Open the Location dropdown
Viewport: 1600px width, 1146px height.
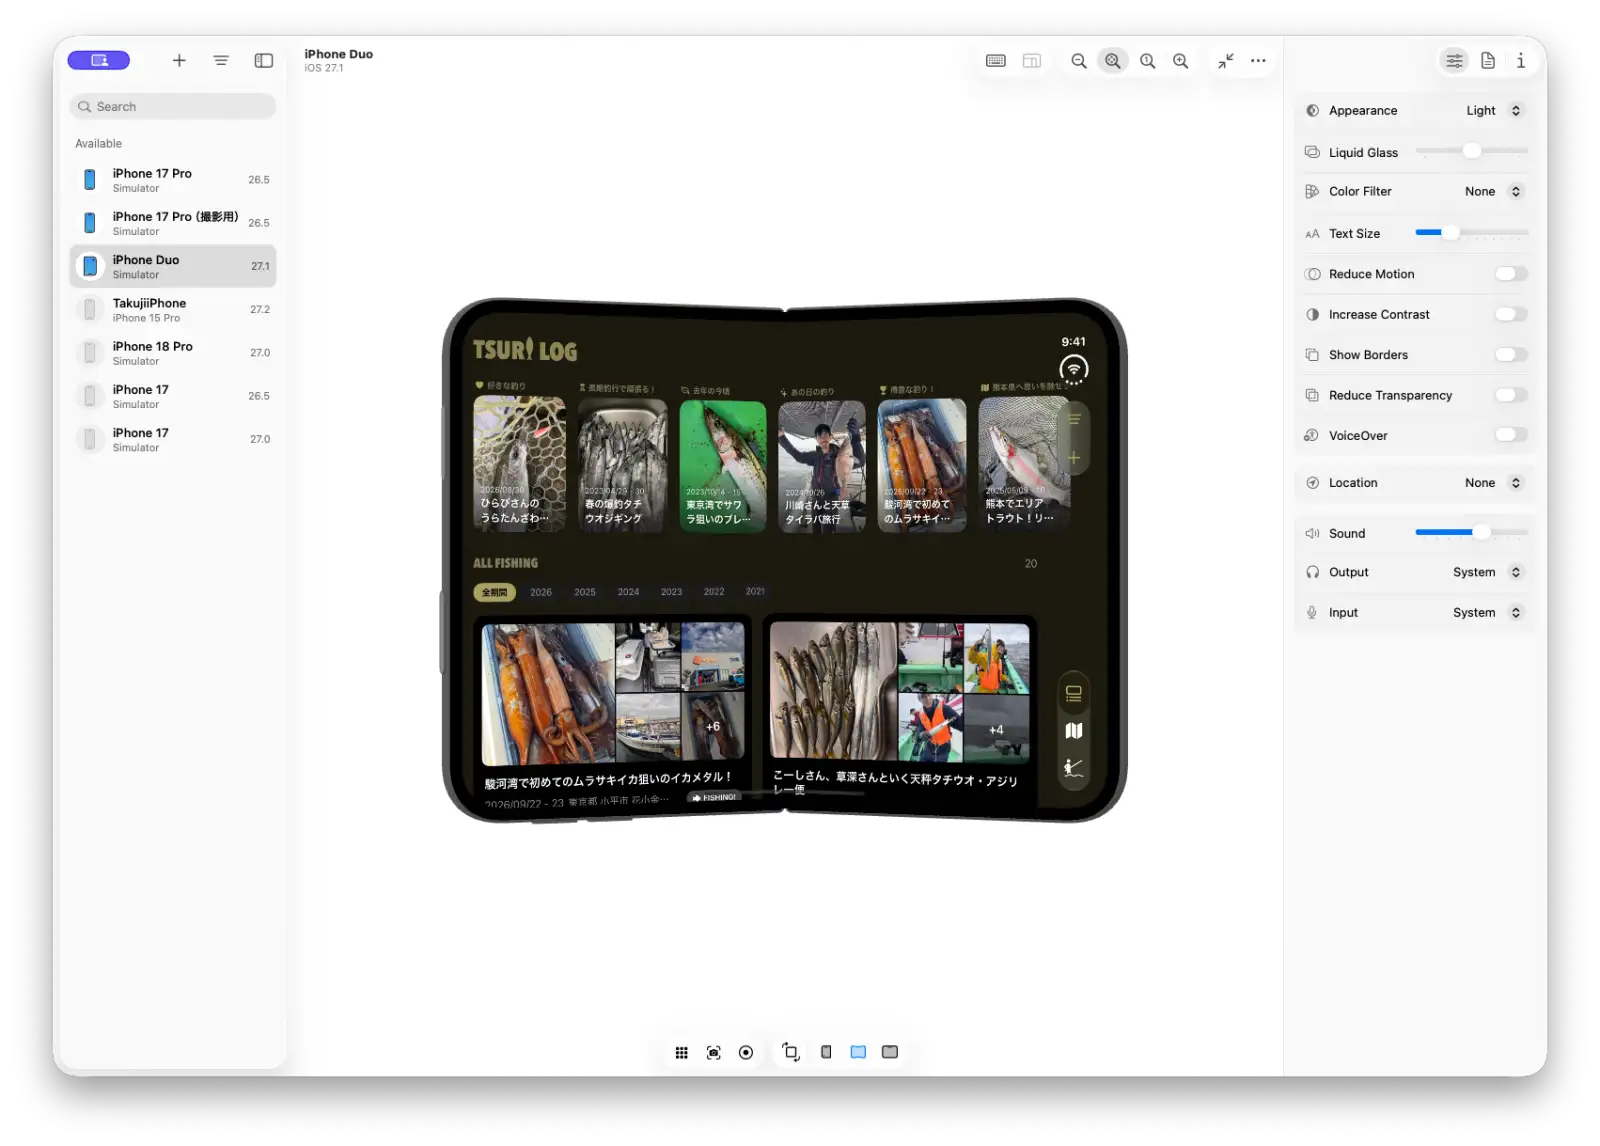(1494, 483)
